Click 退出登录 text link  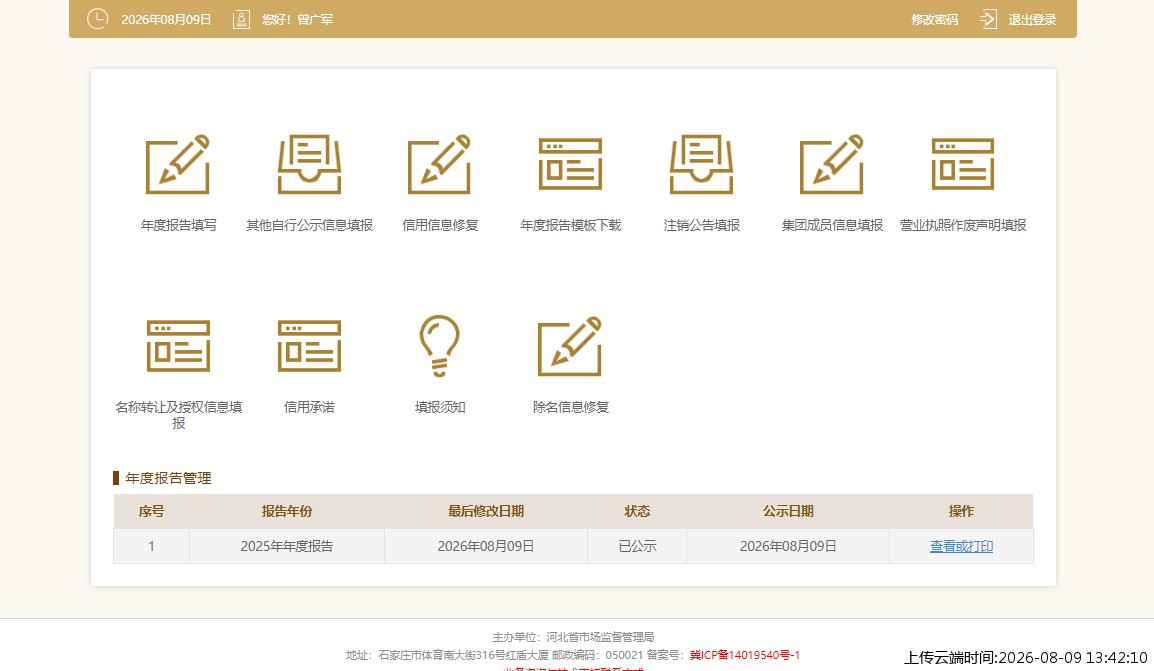coord(1032,20)
